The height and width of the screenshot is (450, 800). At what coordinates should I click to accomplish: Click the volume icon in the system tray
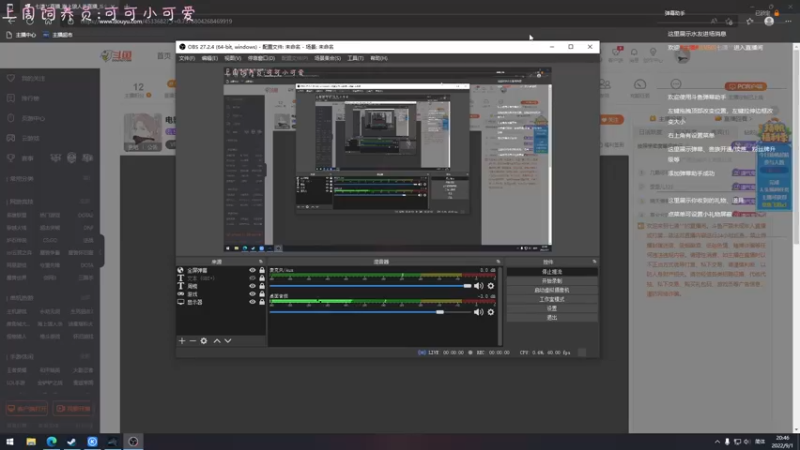(x=747, y=442)
